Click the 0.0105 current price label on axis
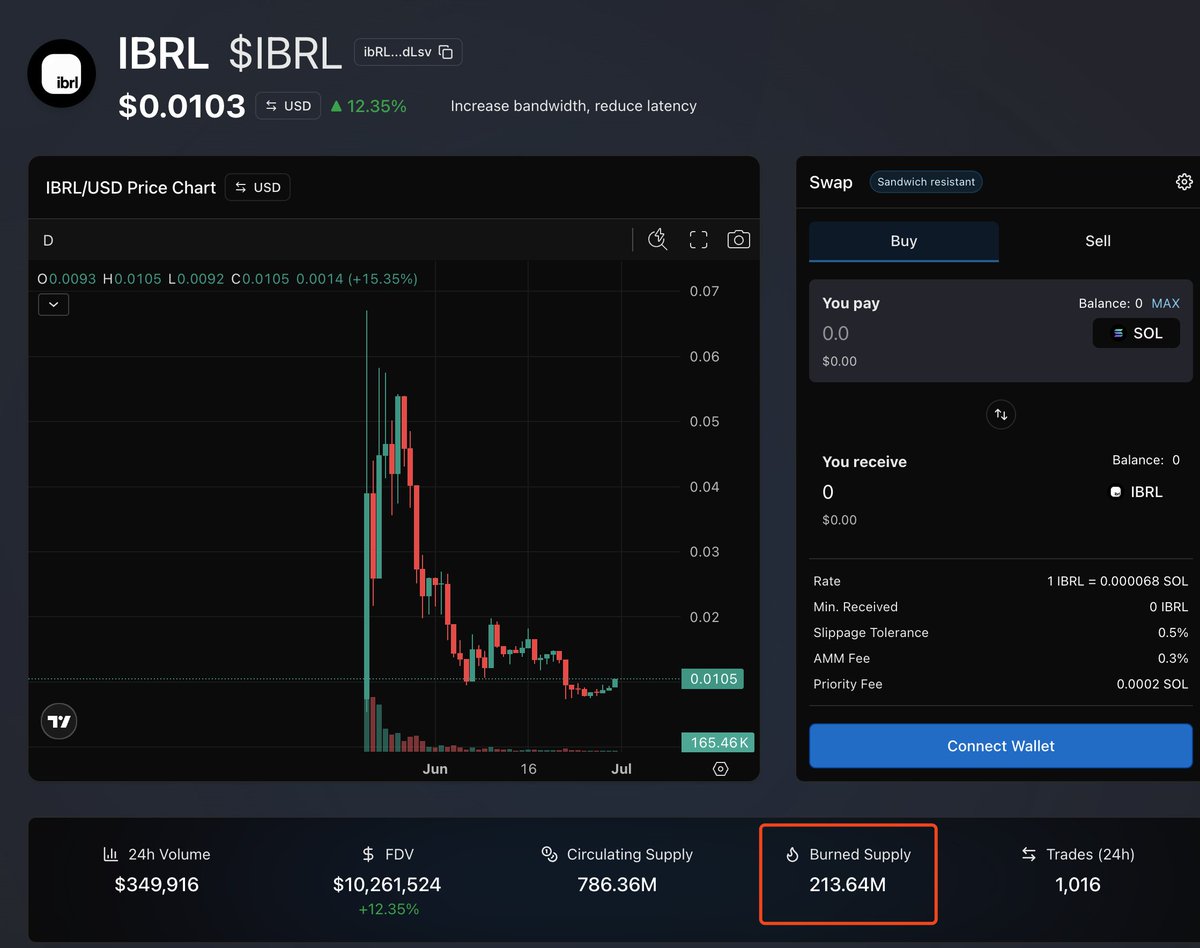1200x948 pixels. click(714, 679)
